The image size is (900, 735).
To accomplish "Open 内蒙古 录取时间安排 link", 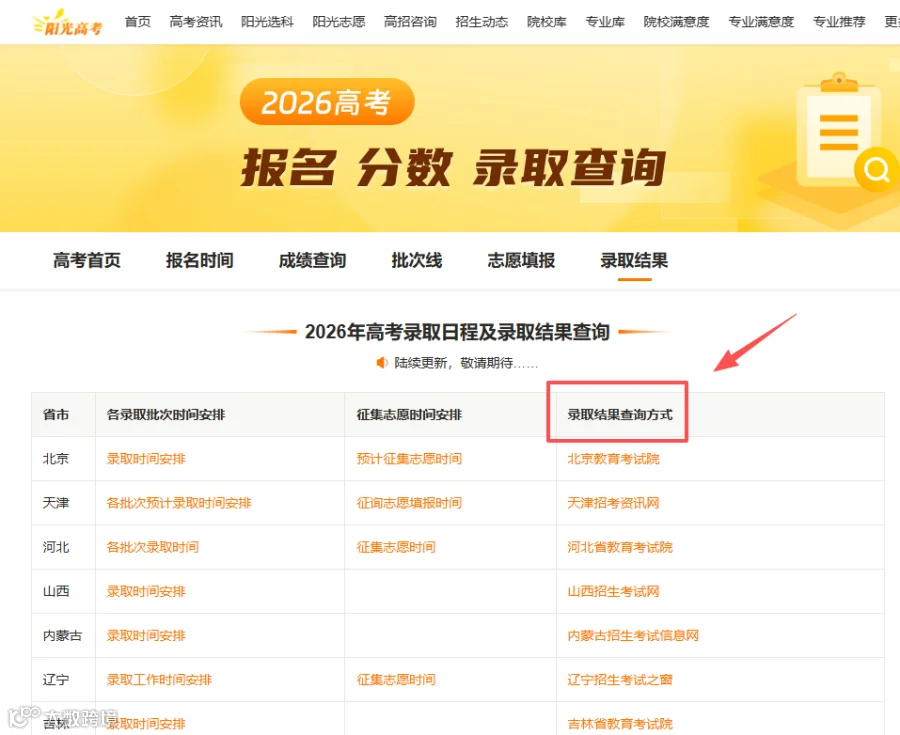I will pos(146,635).
